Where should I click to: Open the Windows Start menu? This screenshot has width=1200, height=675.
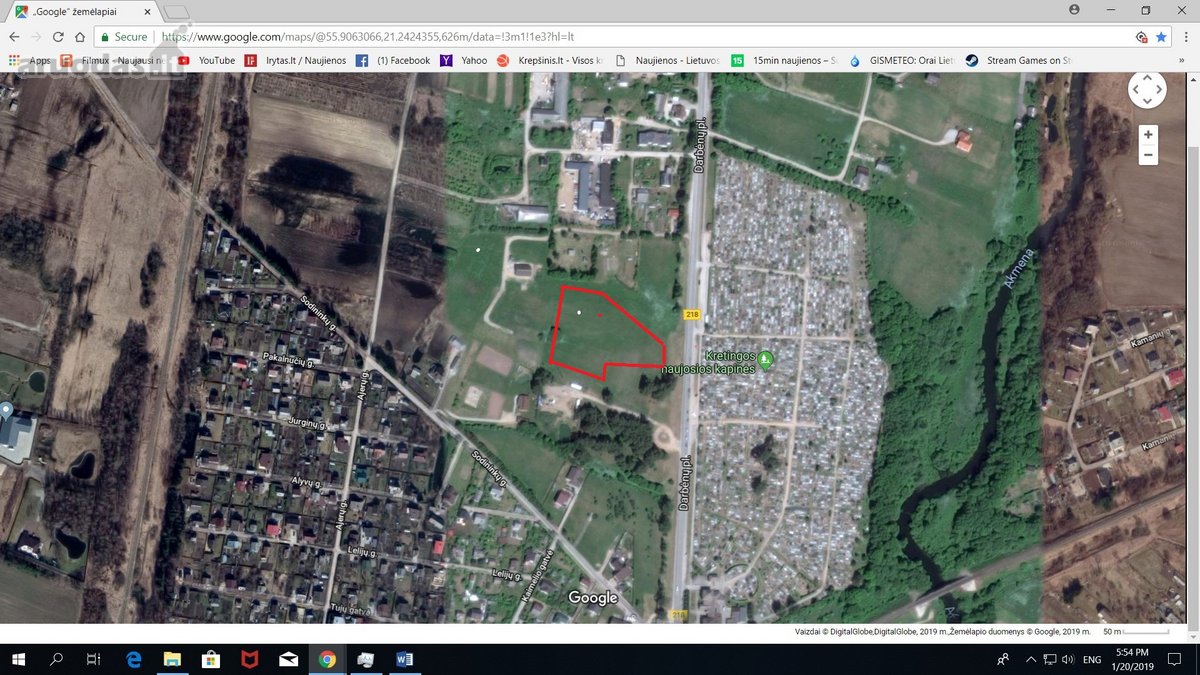(x=18, y=659)
